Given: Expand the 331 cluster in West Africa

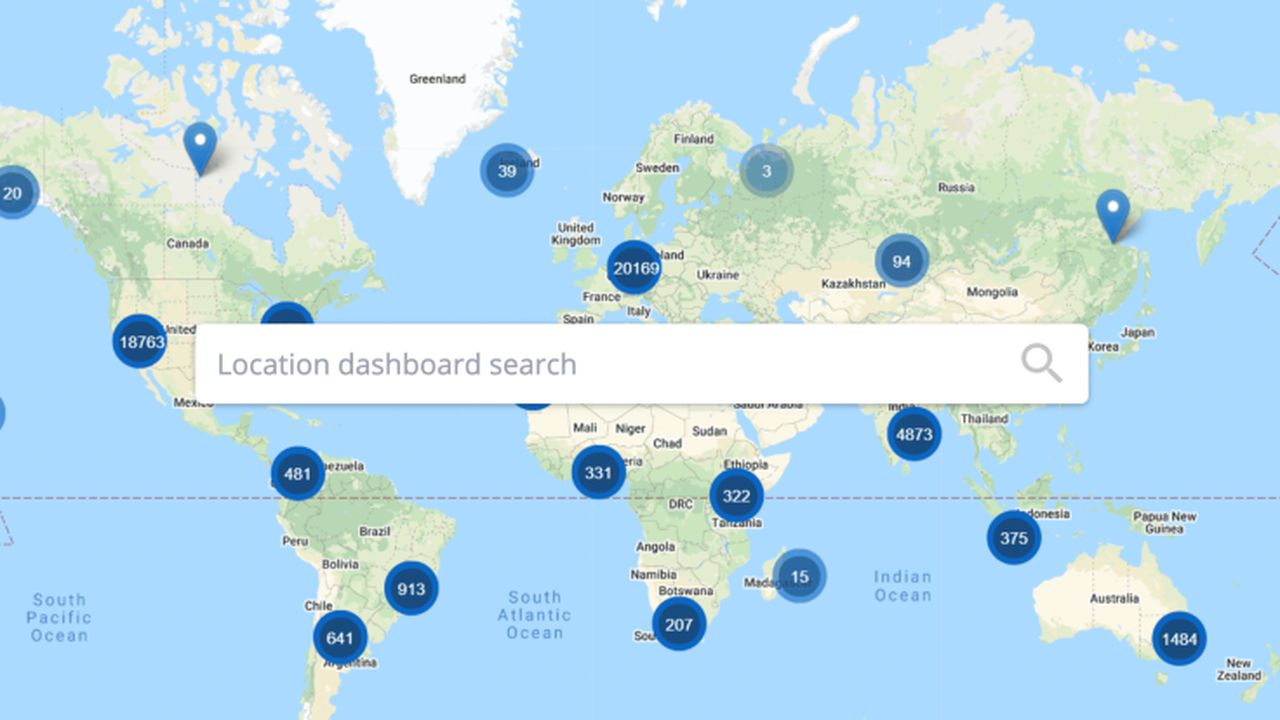Looking at the screenshot, I should [598, 473].
